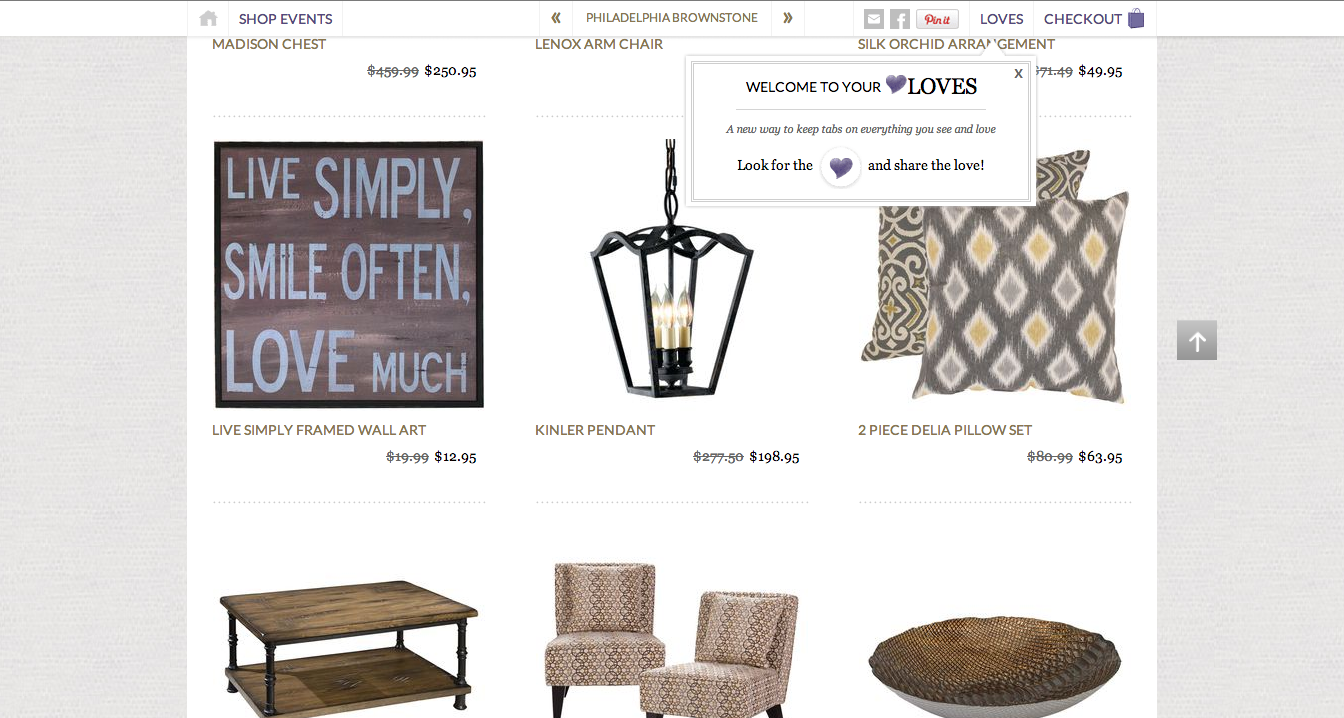Click the email share envelope icon
The image size is (1344, 718).
tap(874, 19)
